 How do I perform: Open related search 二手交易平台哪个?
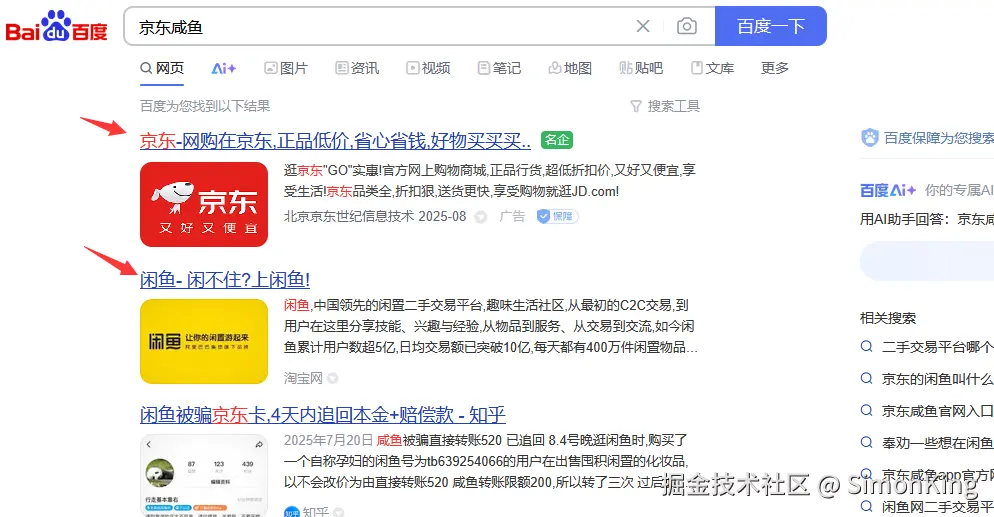coord(937,347)
